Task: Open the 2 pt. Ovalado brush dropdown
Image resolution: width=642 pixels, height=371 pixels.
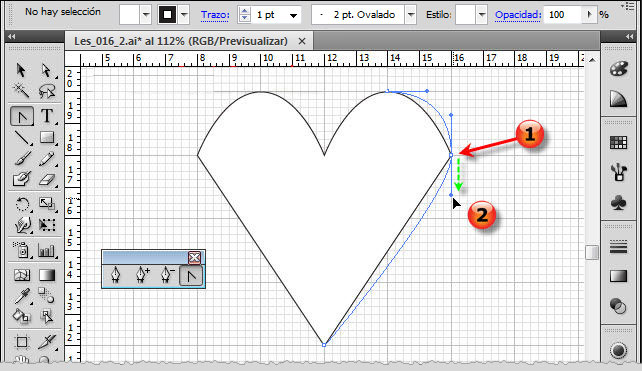Action: 410,15
